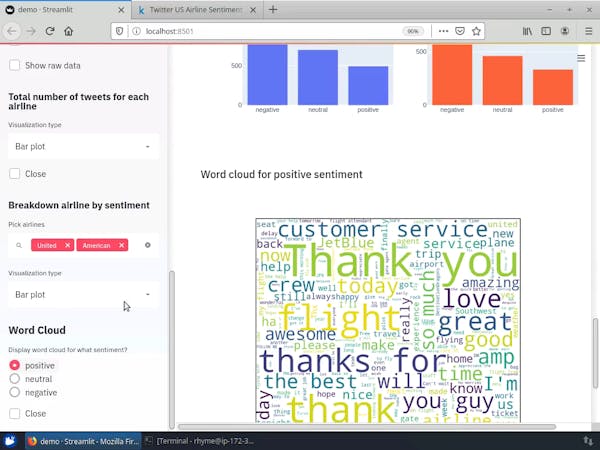
Task: Click the main page vertical scrollbar
Action: [595, 353]
